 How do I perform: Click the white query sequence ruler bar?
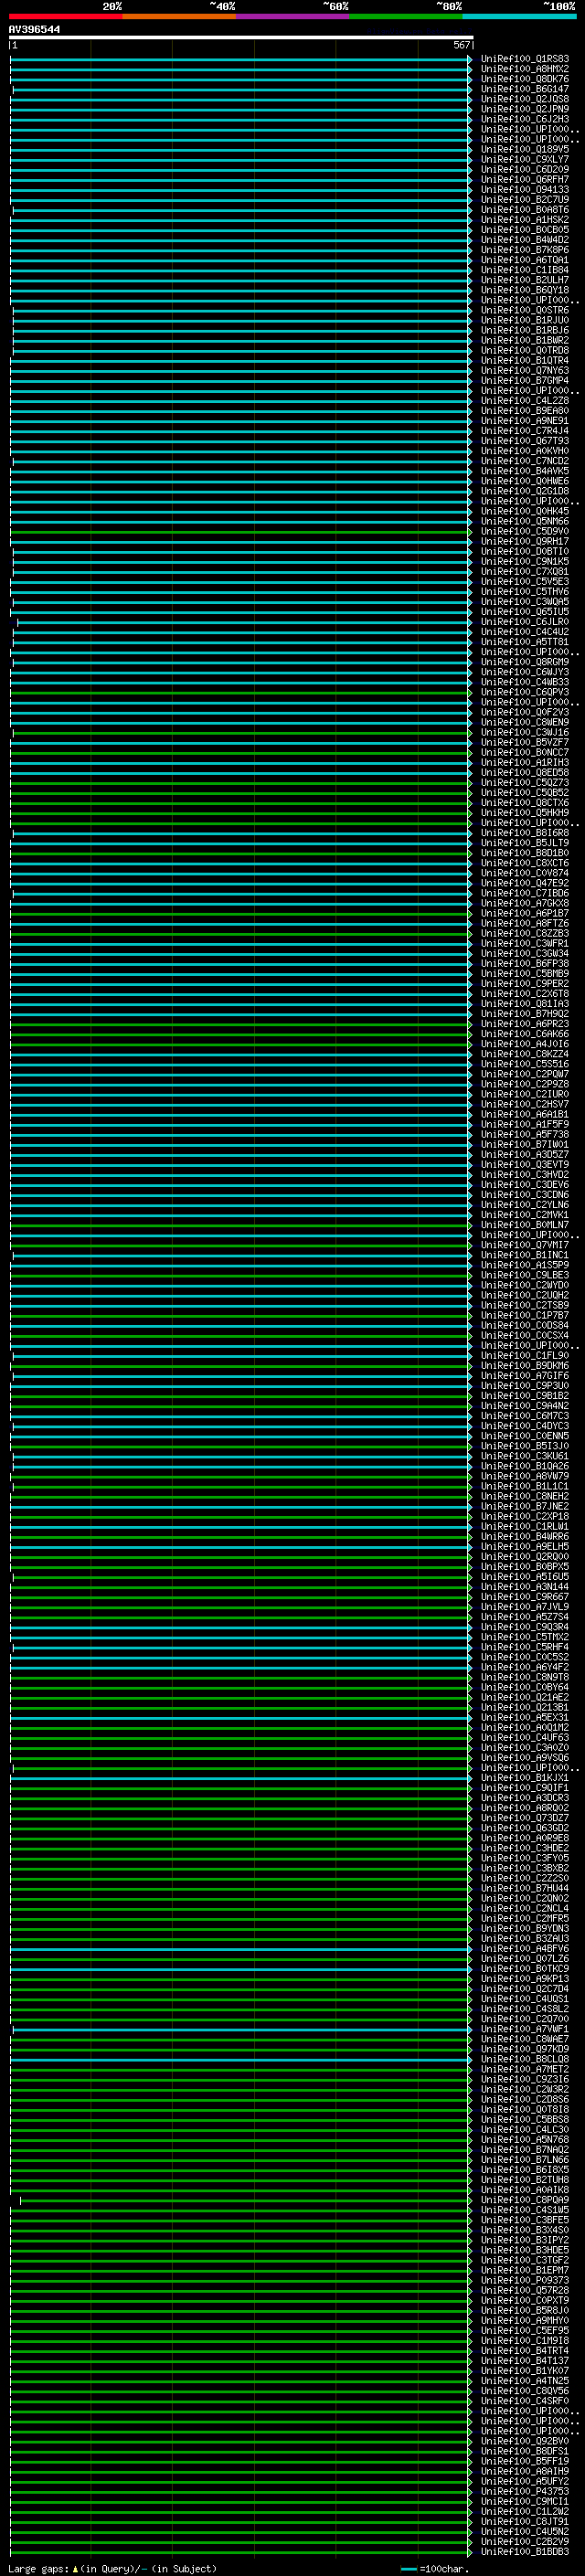[240, 37]
